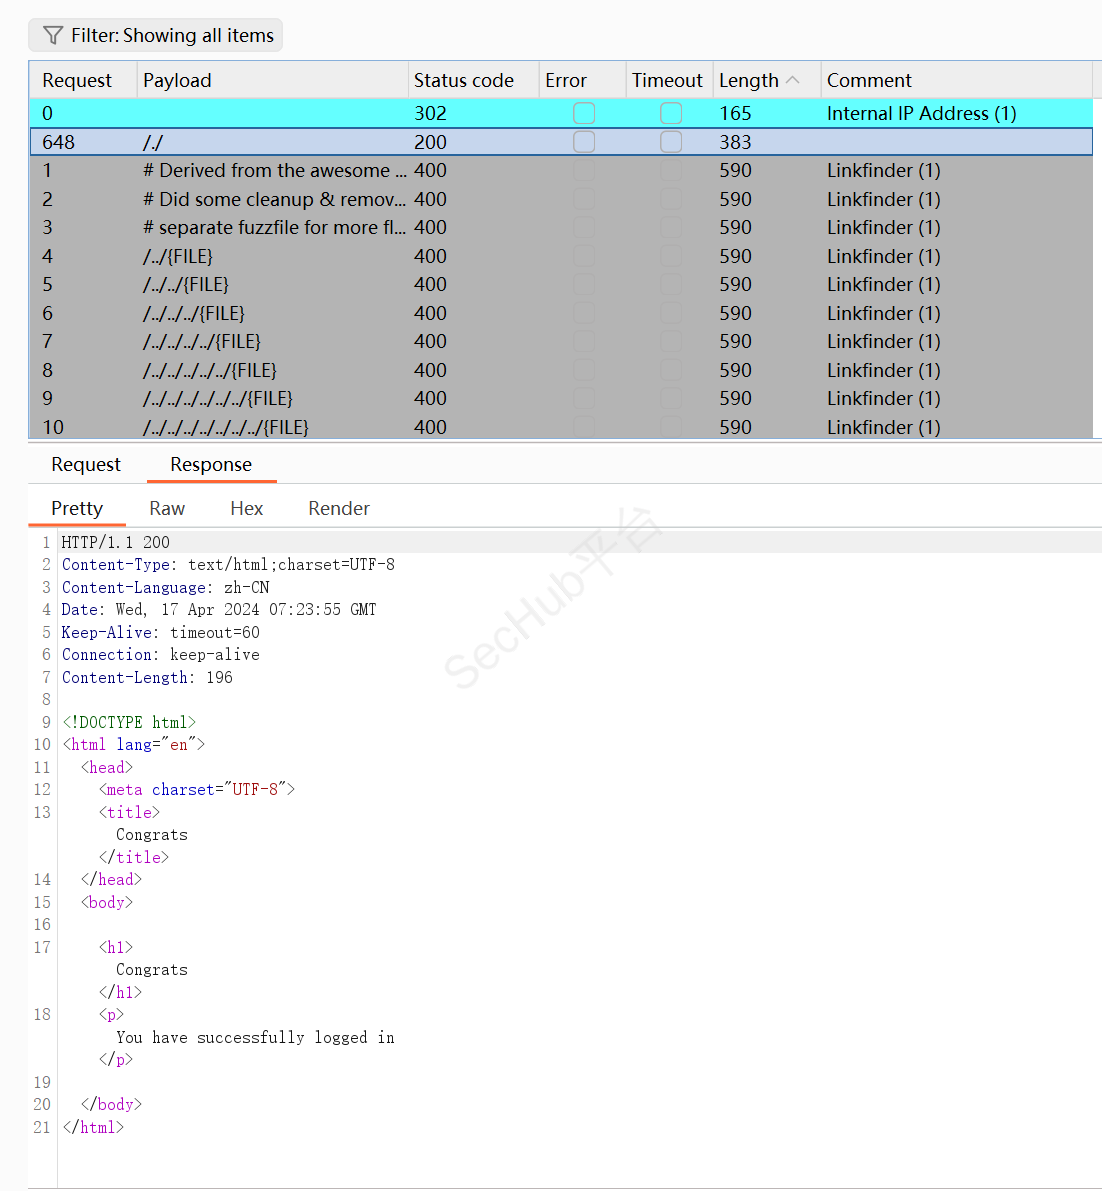Click the Comment column header
The image size is (1102, 1191).
coord(869,80)
